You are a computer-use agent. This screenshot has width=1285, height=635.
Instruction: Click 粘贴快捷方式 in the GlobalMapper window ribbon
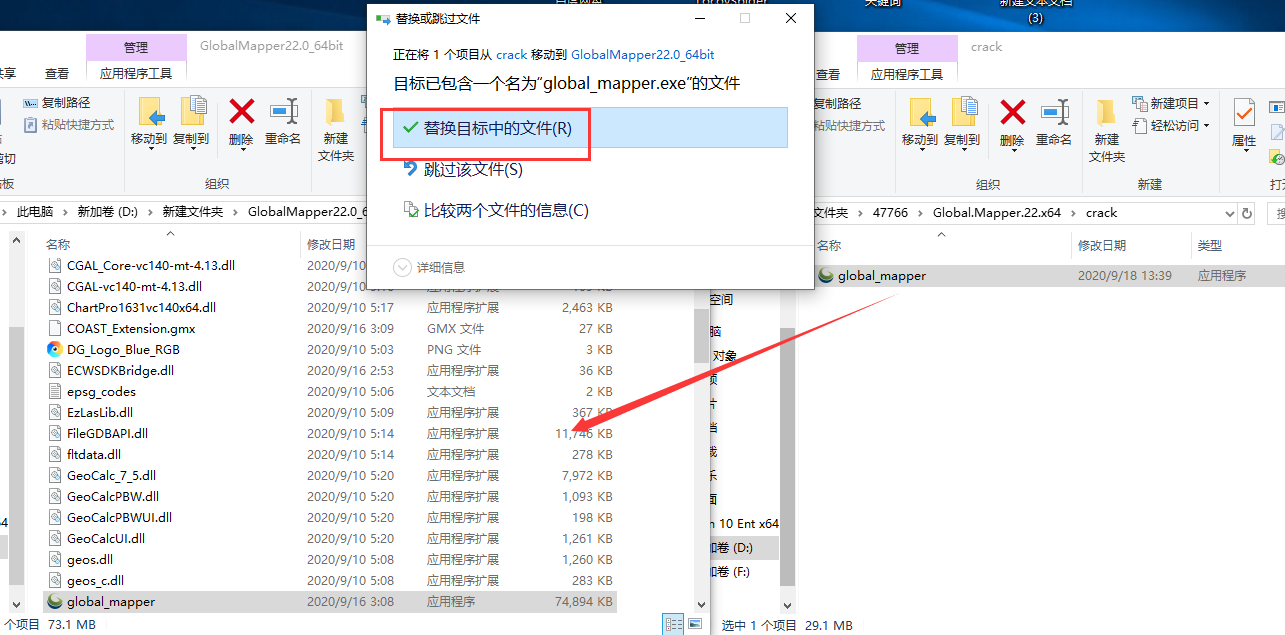(68, 125)
